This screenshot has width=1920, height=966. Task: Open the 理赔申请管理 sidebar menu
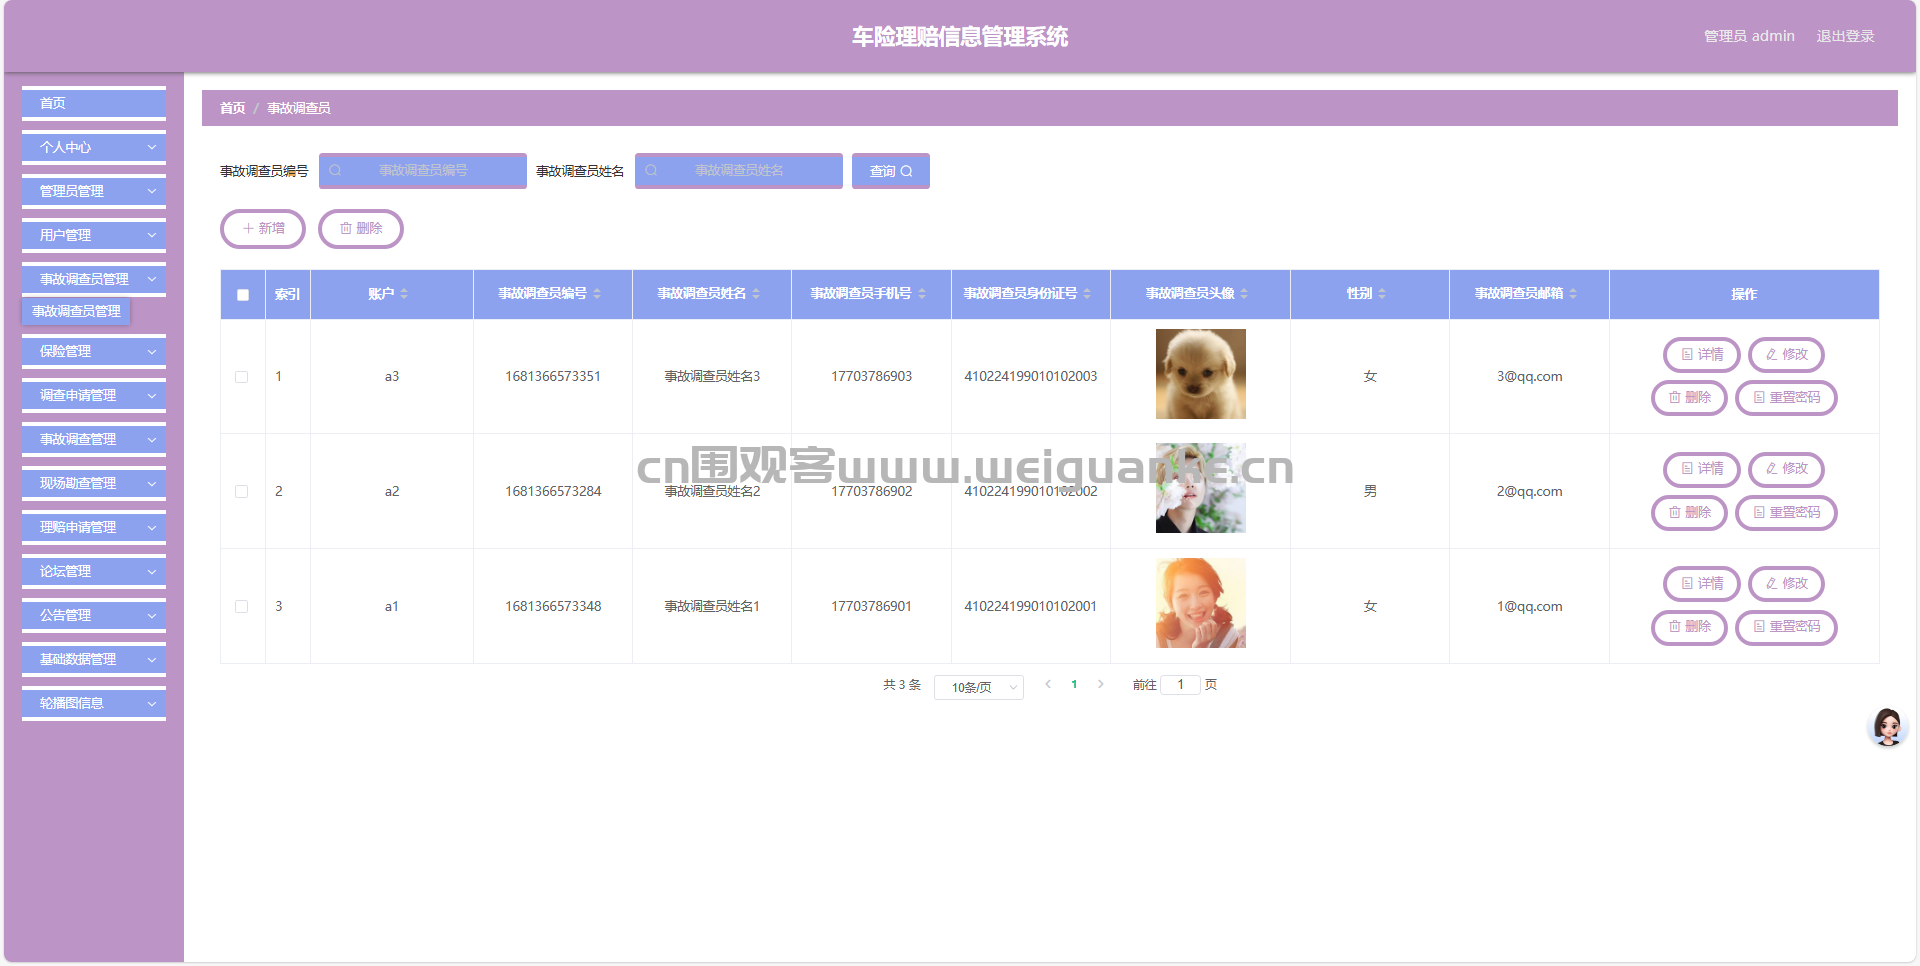coord(94,527)
